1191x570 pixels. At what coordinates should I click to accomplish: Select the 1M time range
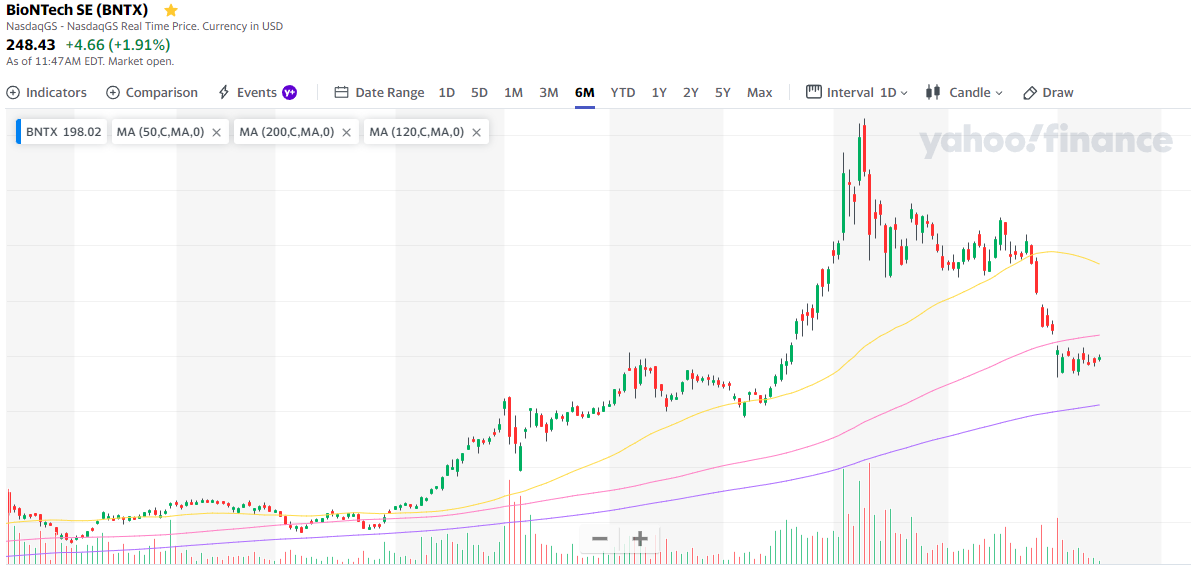(x=513, y=93)
